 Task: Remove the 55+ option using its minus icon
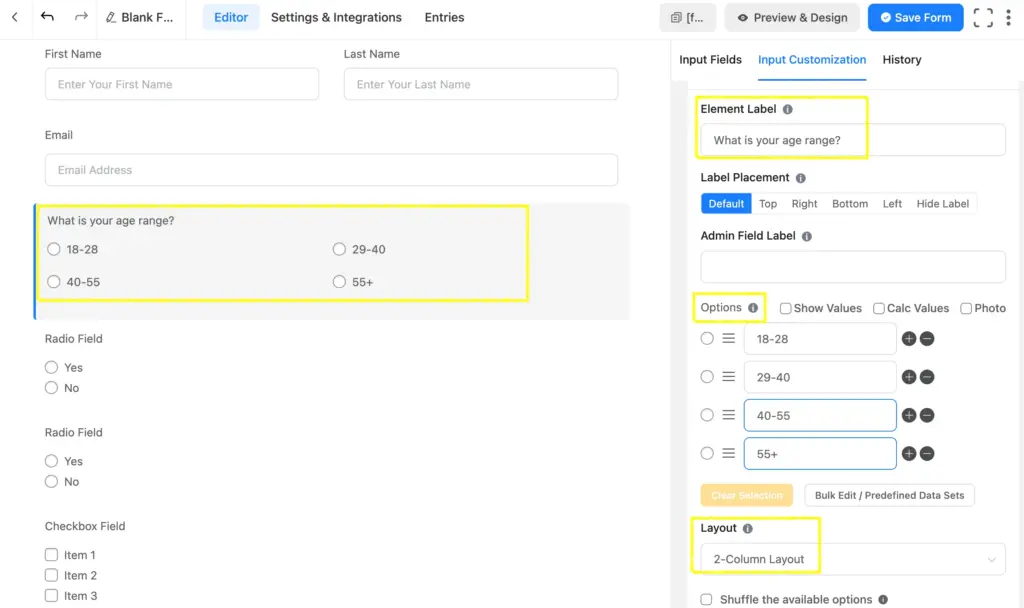(x=927, y=453)
